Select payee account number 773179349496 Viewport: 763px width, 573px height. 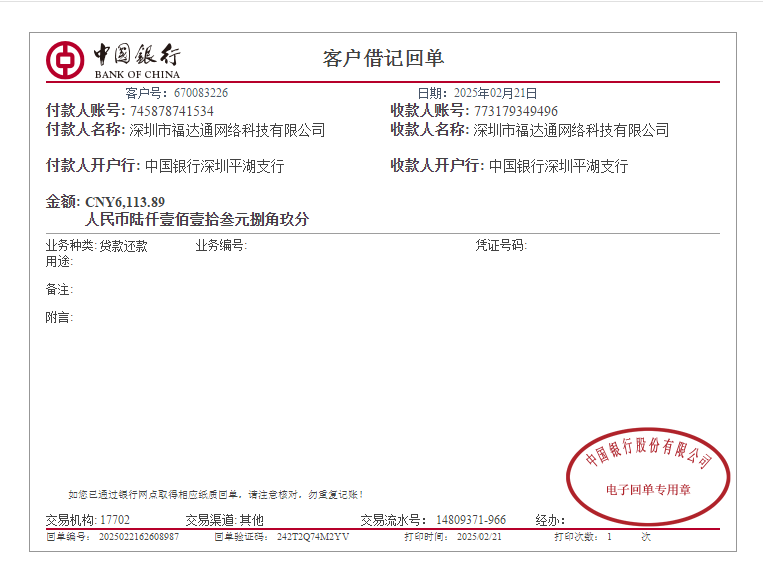tap(516, 111)
